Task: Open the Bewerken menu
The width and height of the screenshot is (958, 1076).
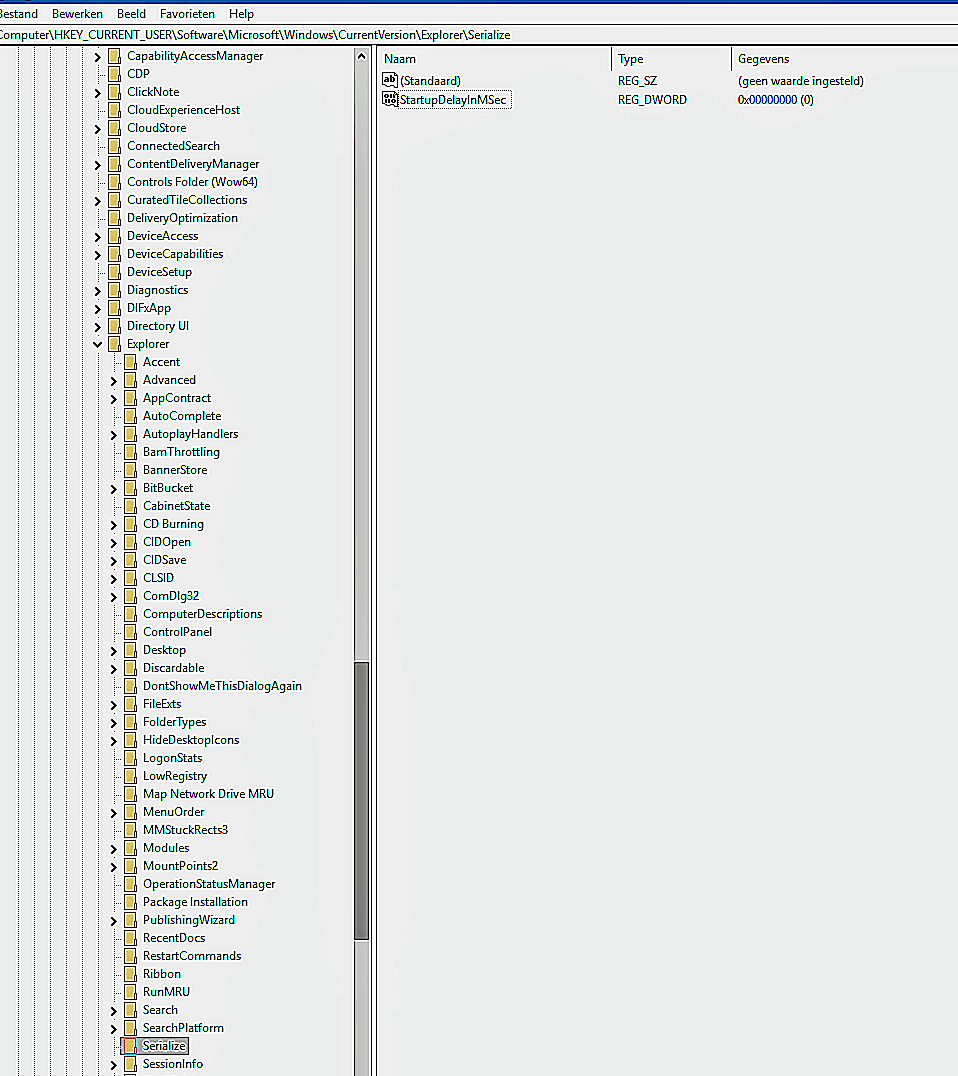Action: [77, 14]
